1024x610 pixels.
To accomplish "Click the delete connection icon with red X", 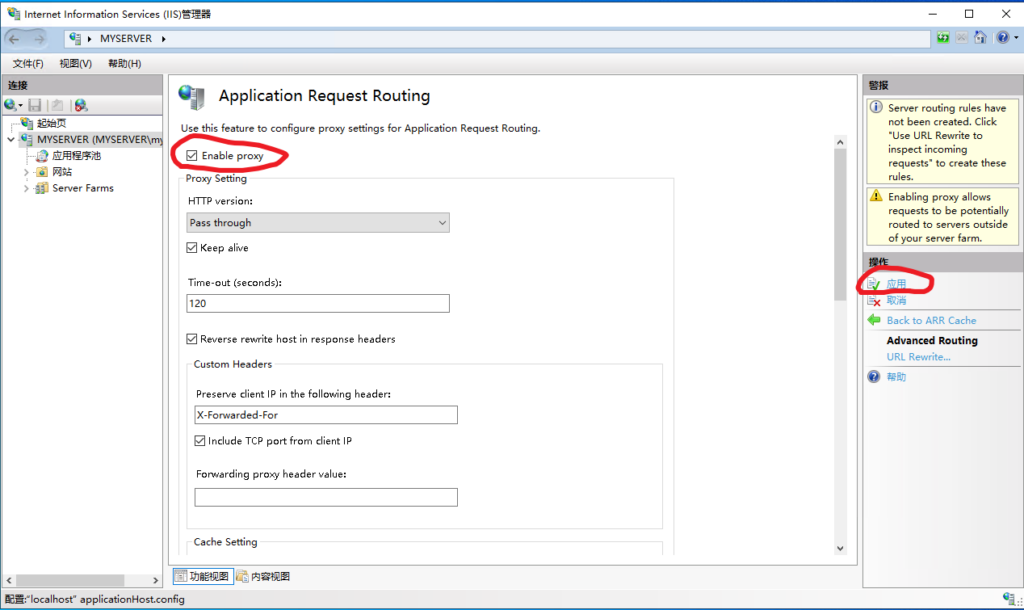I will pyautogui.click(x=80, y=105).
